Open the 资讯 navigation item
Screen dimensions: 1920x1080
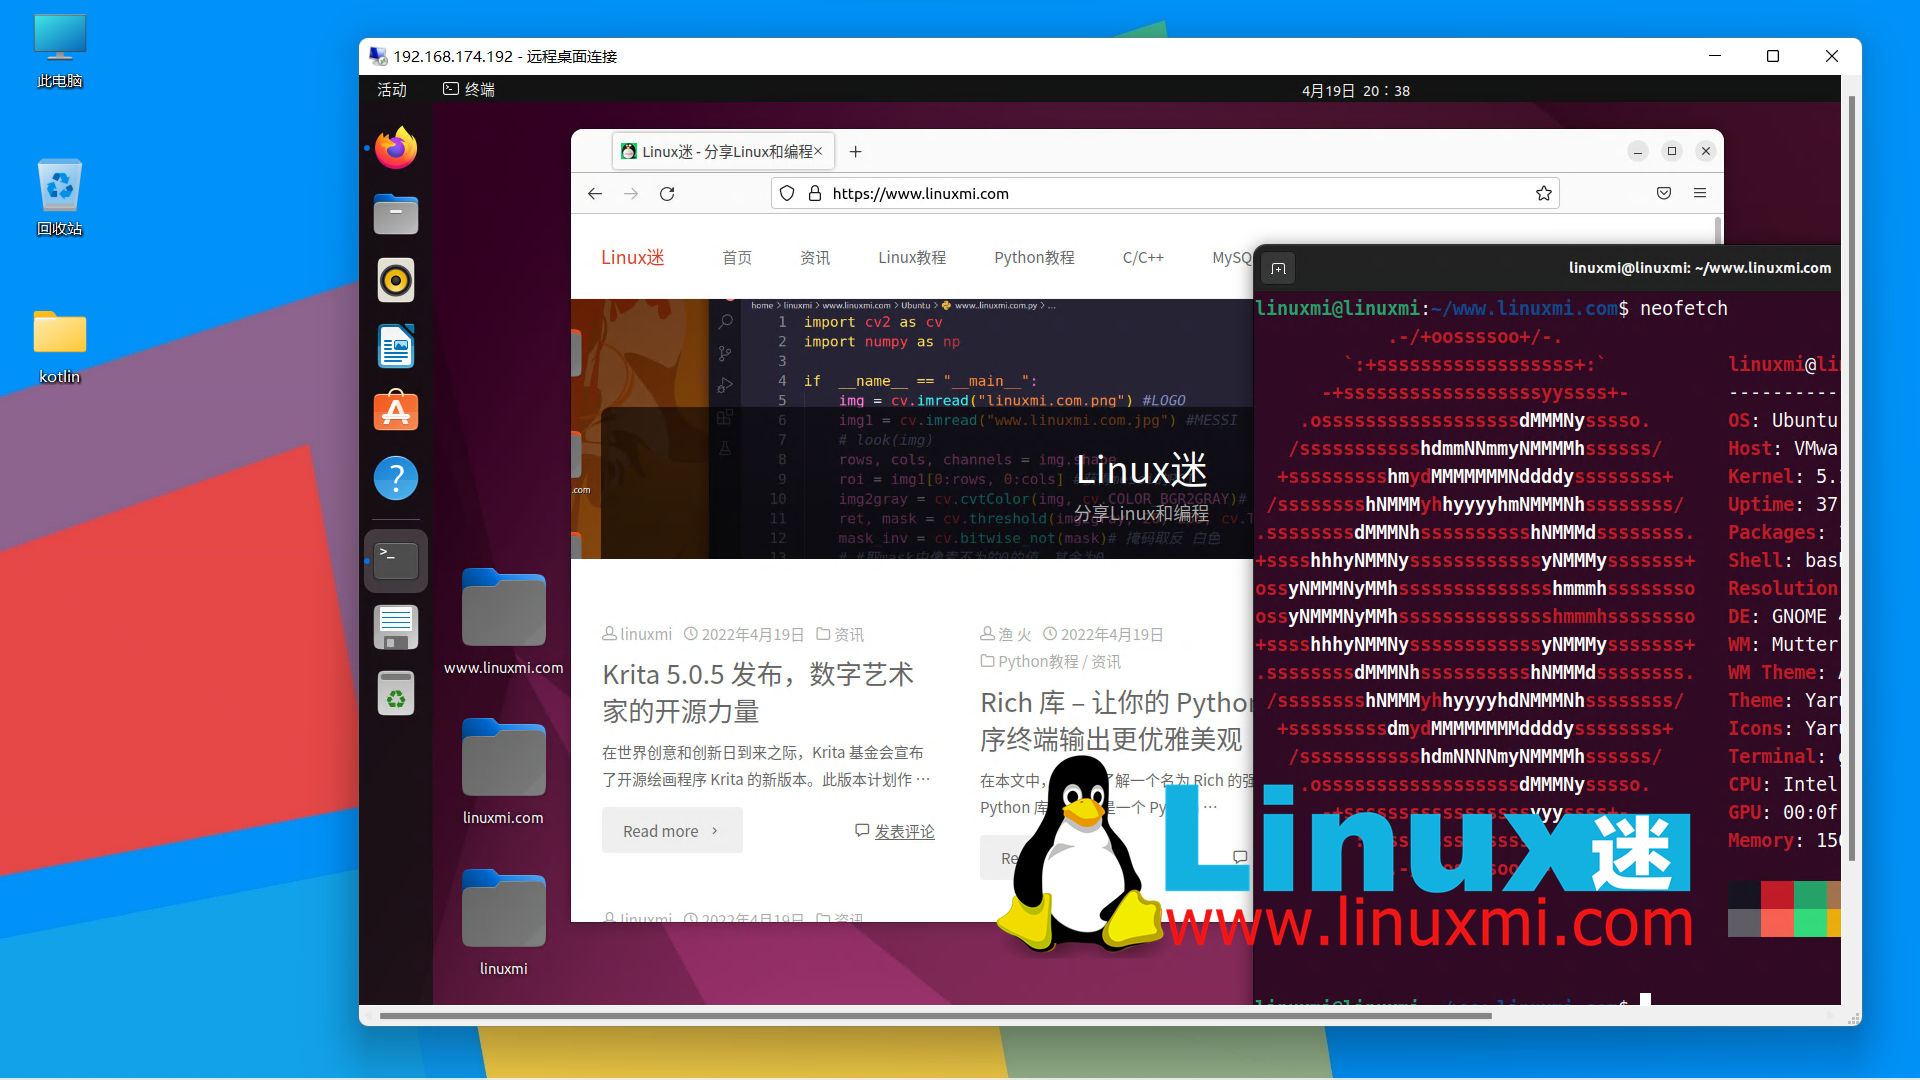[815, 258]
